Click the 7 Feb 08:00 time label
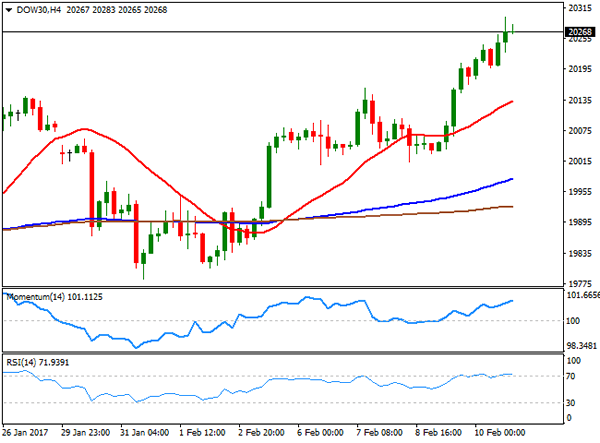This screenshot has height=443, width=600. (379, 433)
